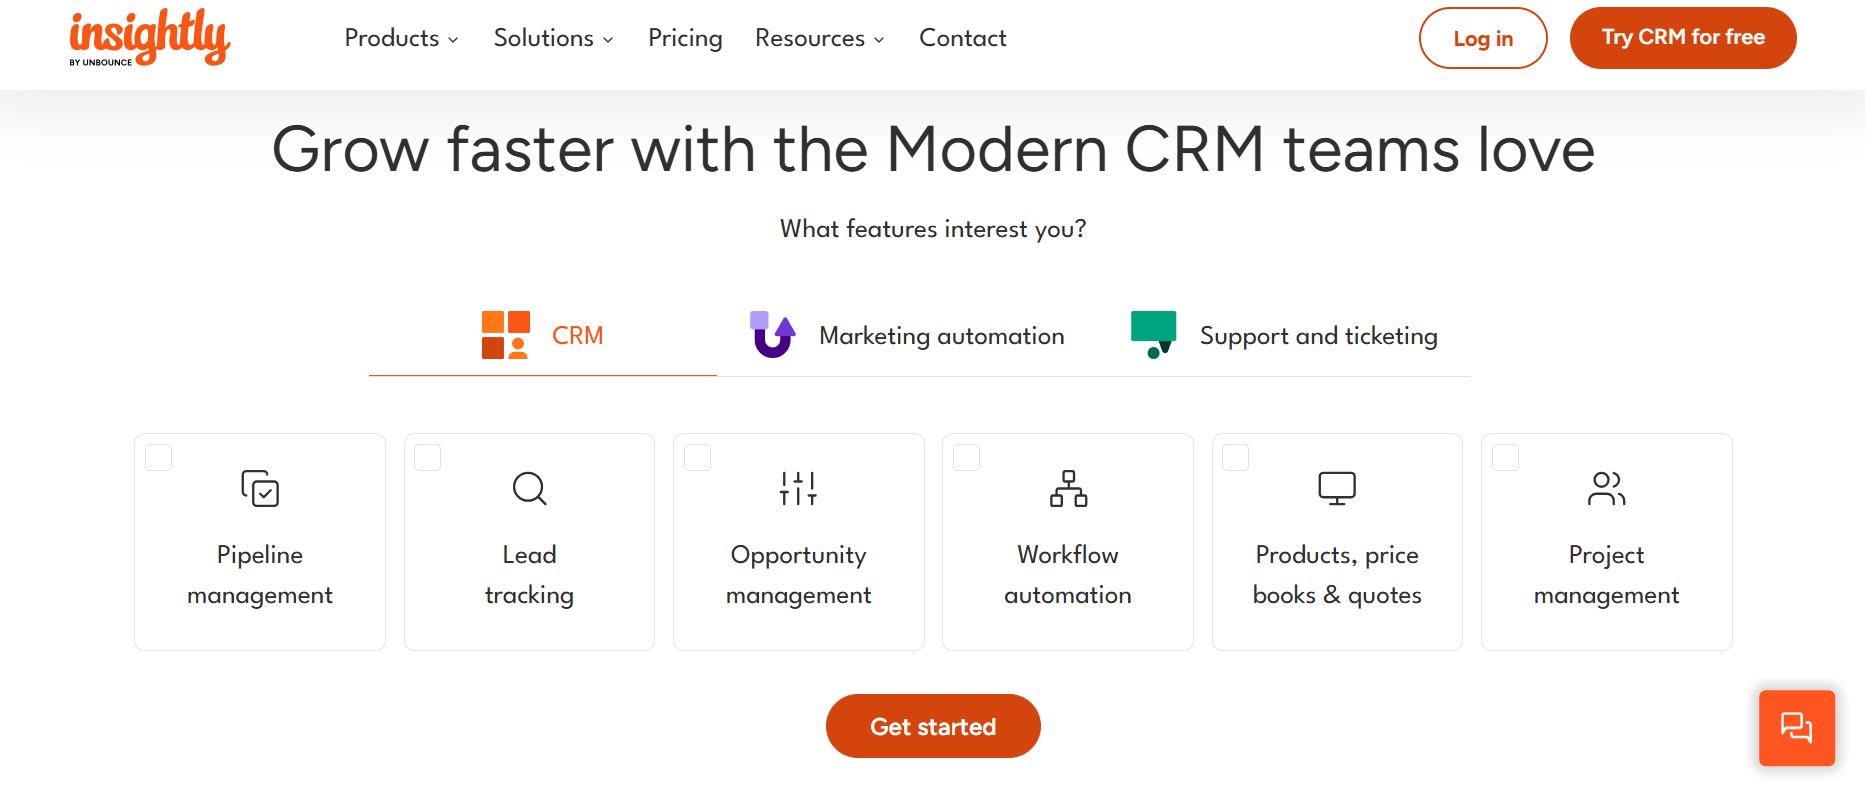Select the Project management card label
Image resolution: width=1865 pixels, height=785 pixels.
(1606, 575)
